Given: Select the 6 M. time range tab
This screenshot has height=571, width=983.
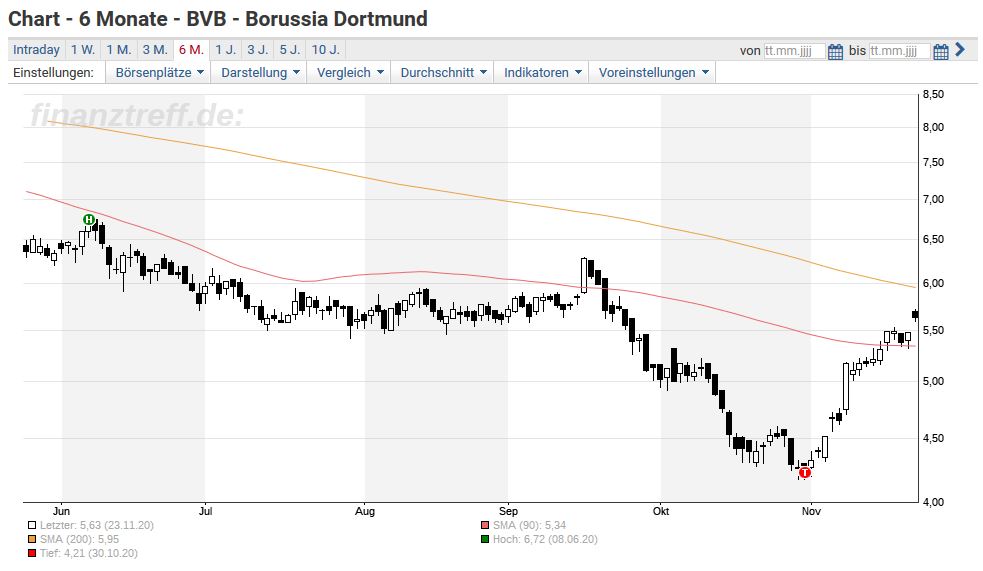Looking at the screenshot, I should click(x=191, y=50).
